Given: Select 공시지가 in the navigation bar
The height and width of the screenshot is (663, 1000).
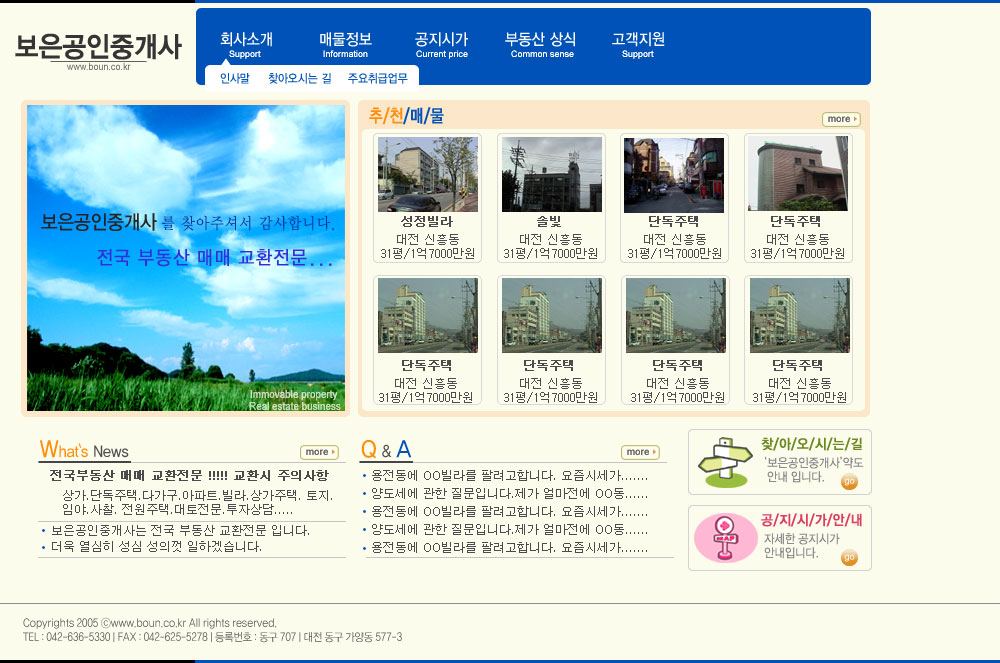Looking at the screenshot, I should coord(441,44).
